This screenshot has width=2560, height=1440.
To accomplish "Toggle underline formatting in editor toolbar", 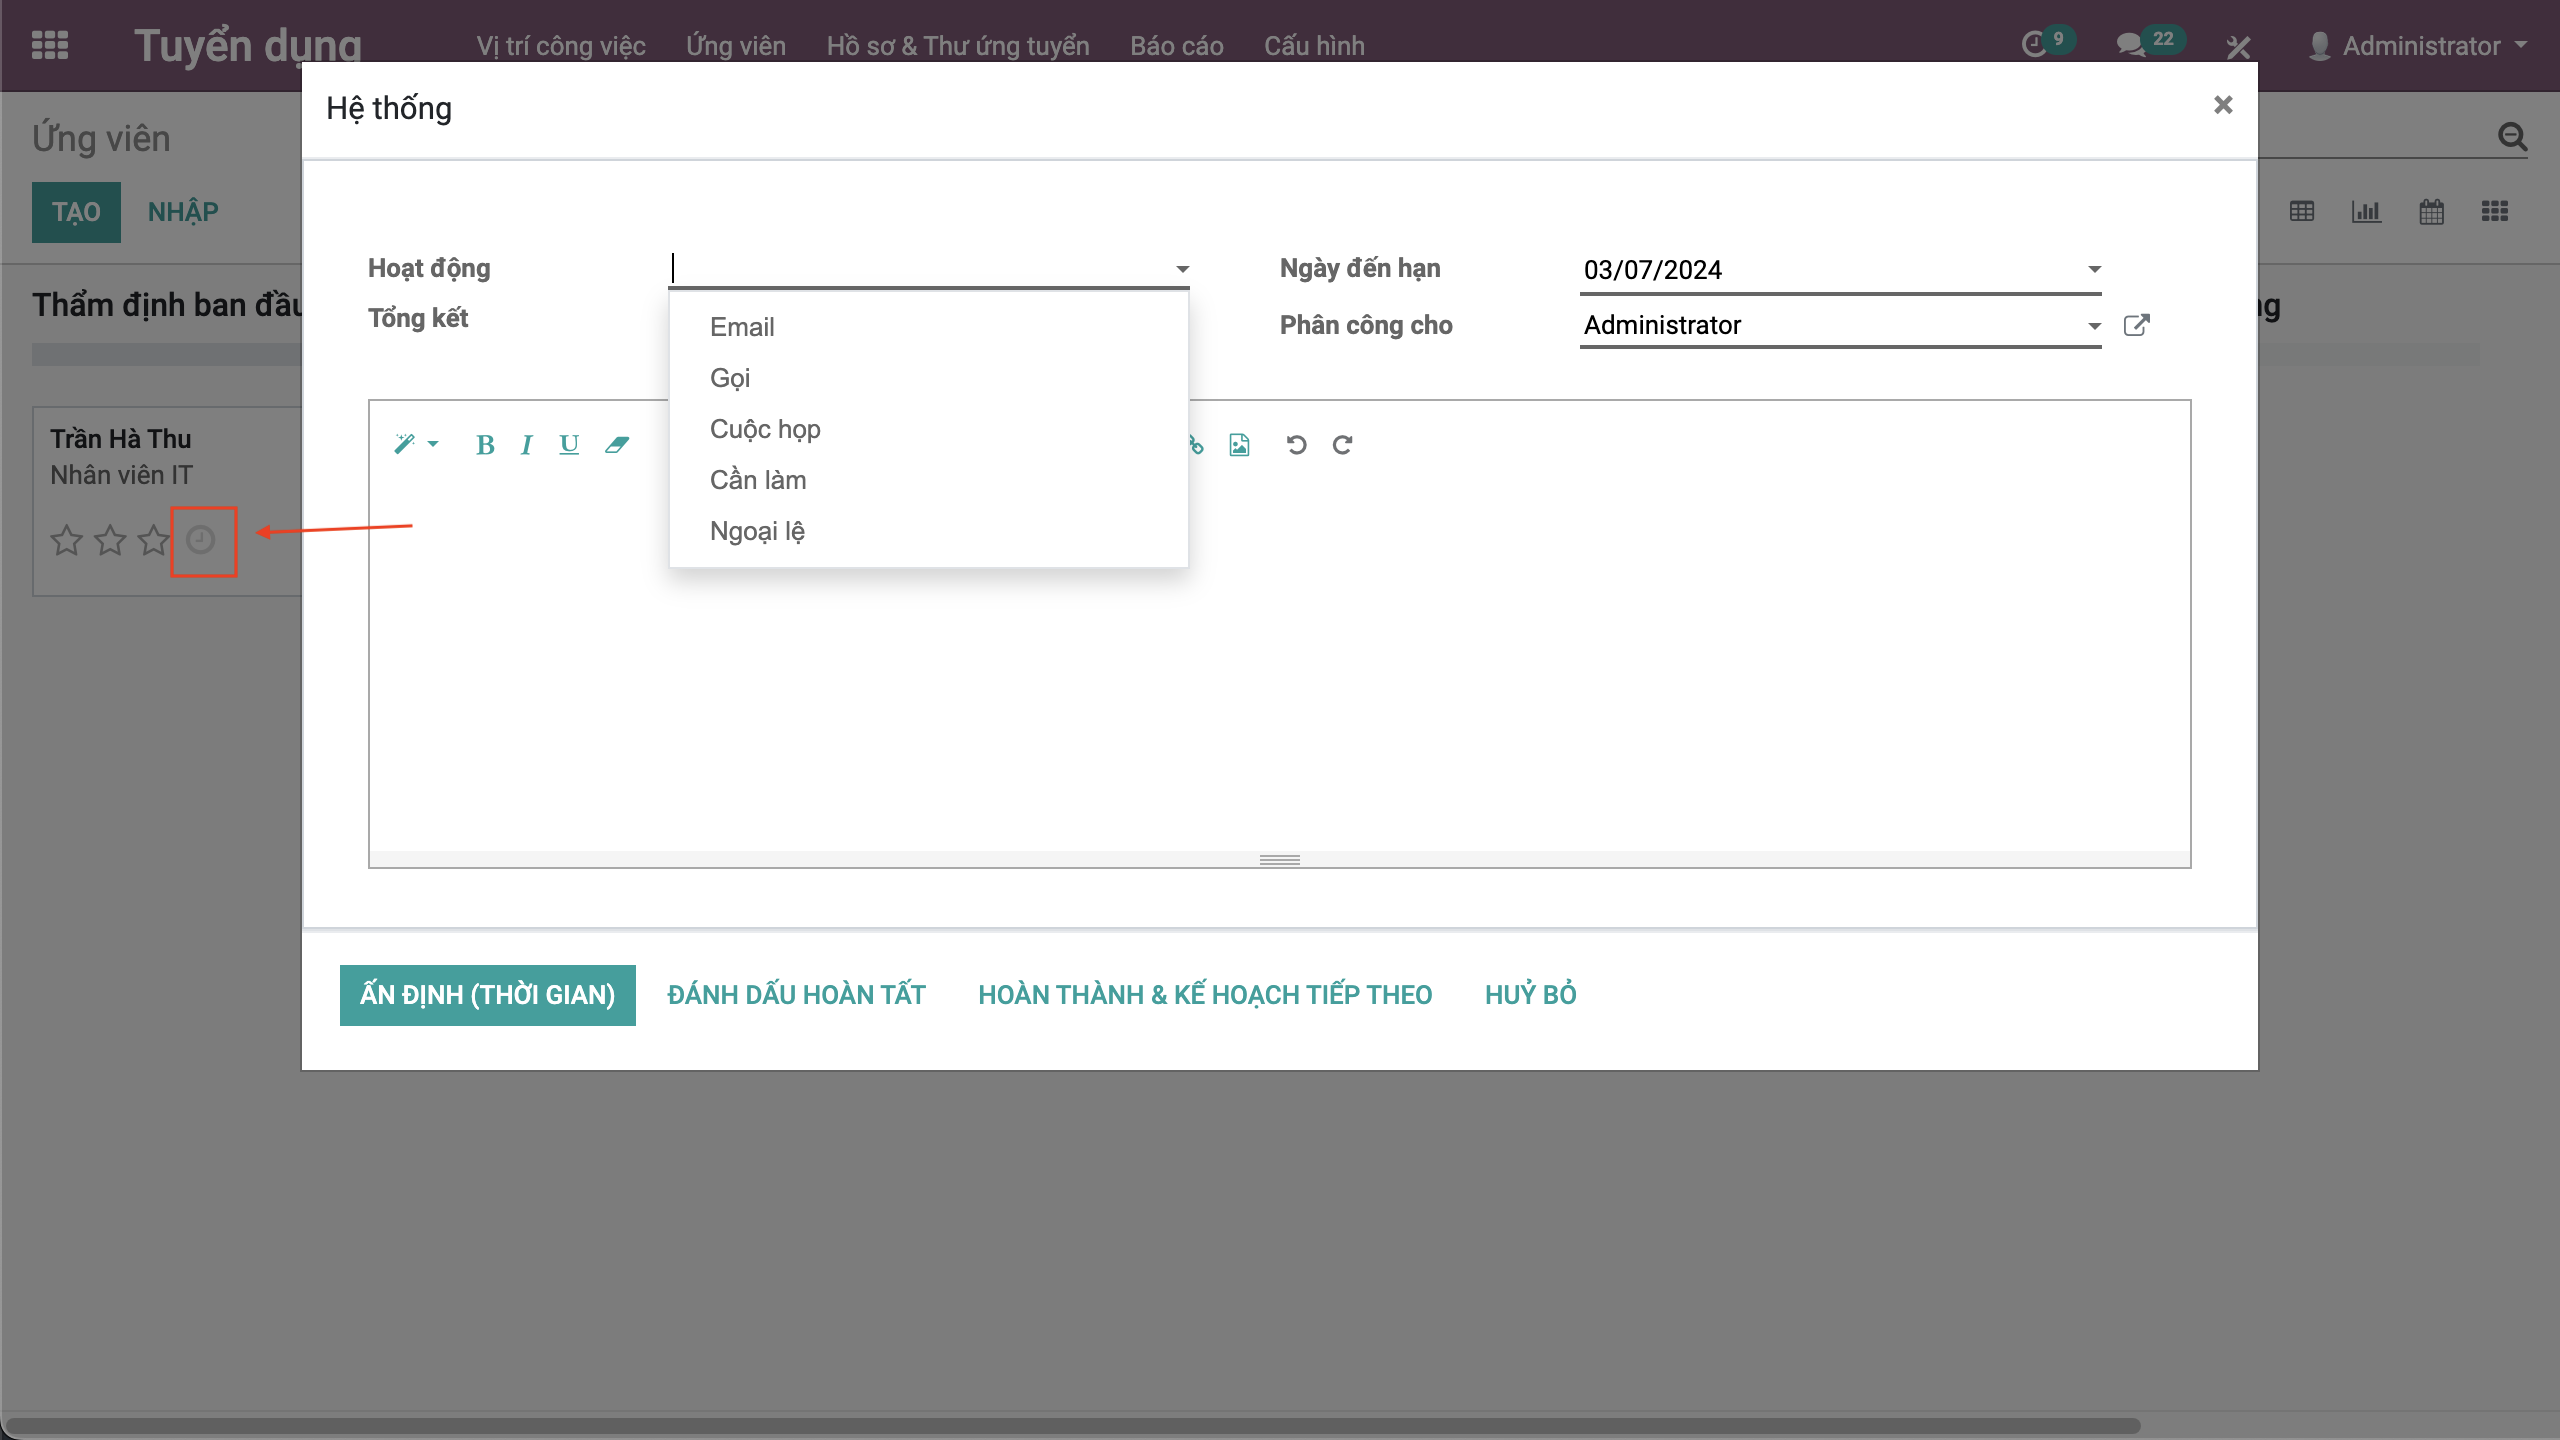I will (569, 445).
